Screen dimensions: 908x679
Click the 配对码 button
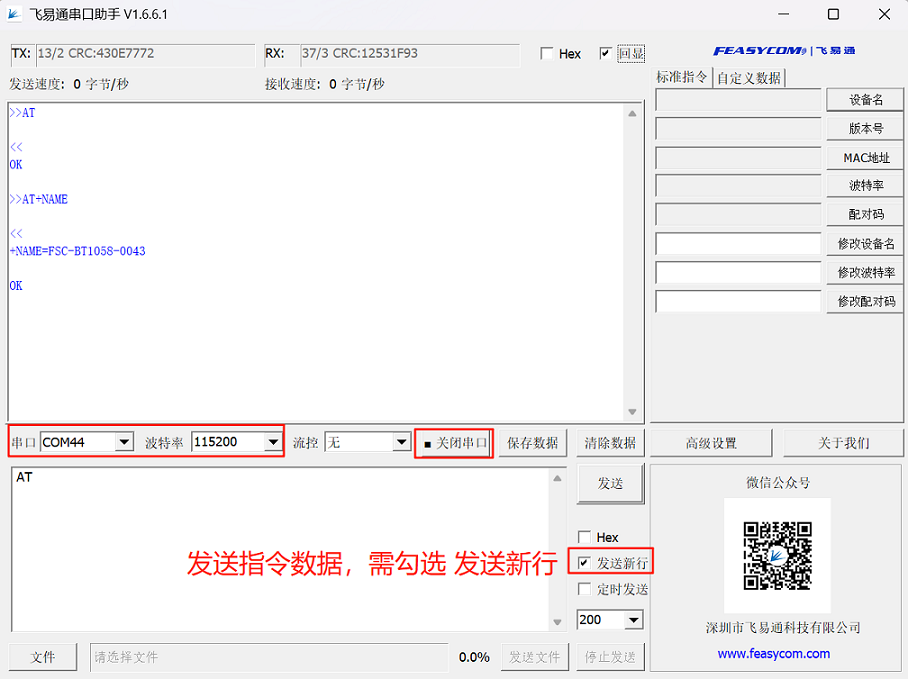click(x=865, y=214)
